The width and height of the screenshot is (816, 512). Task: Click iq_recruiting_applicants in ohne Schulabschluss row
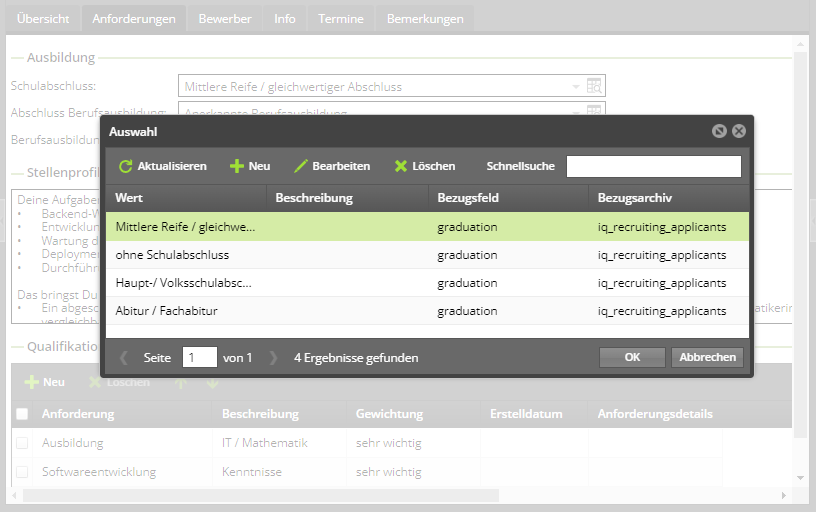point(661,255)
